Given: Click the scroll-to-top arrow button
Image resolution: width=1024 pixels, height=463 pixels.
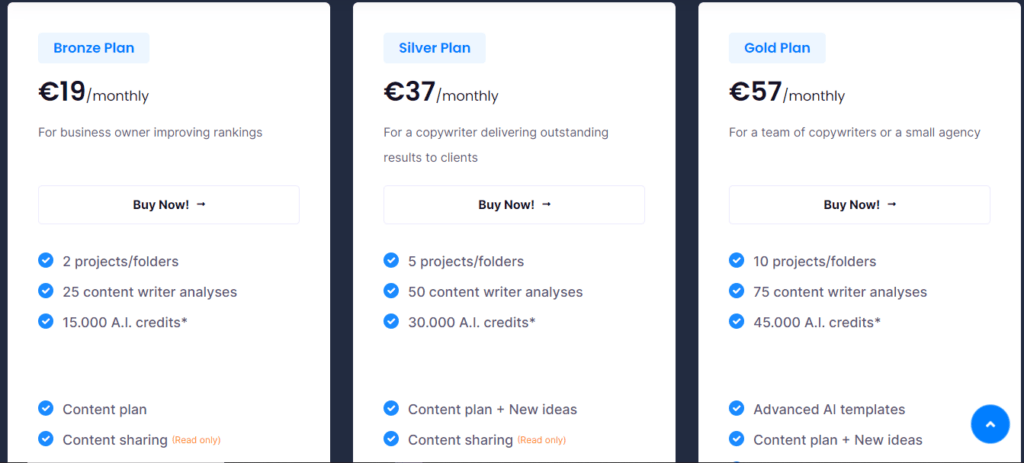Looking at the screenshot, I should point(990,424).
